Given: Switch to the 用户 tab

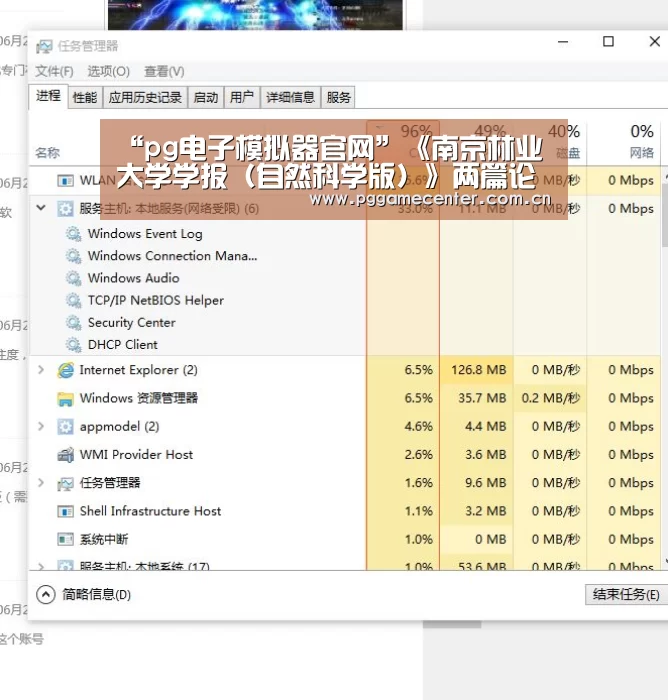Looking at the screenshot, I should point(242,97).
